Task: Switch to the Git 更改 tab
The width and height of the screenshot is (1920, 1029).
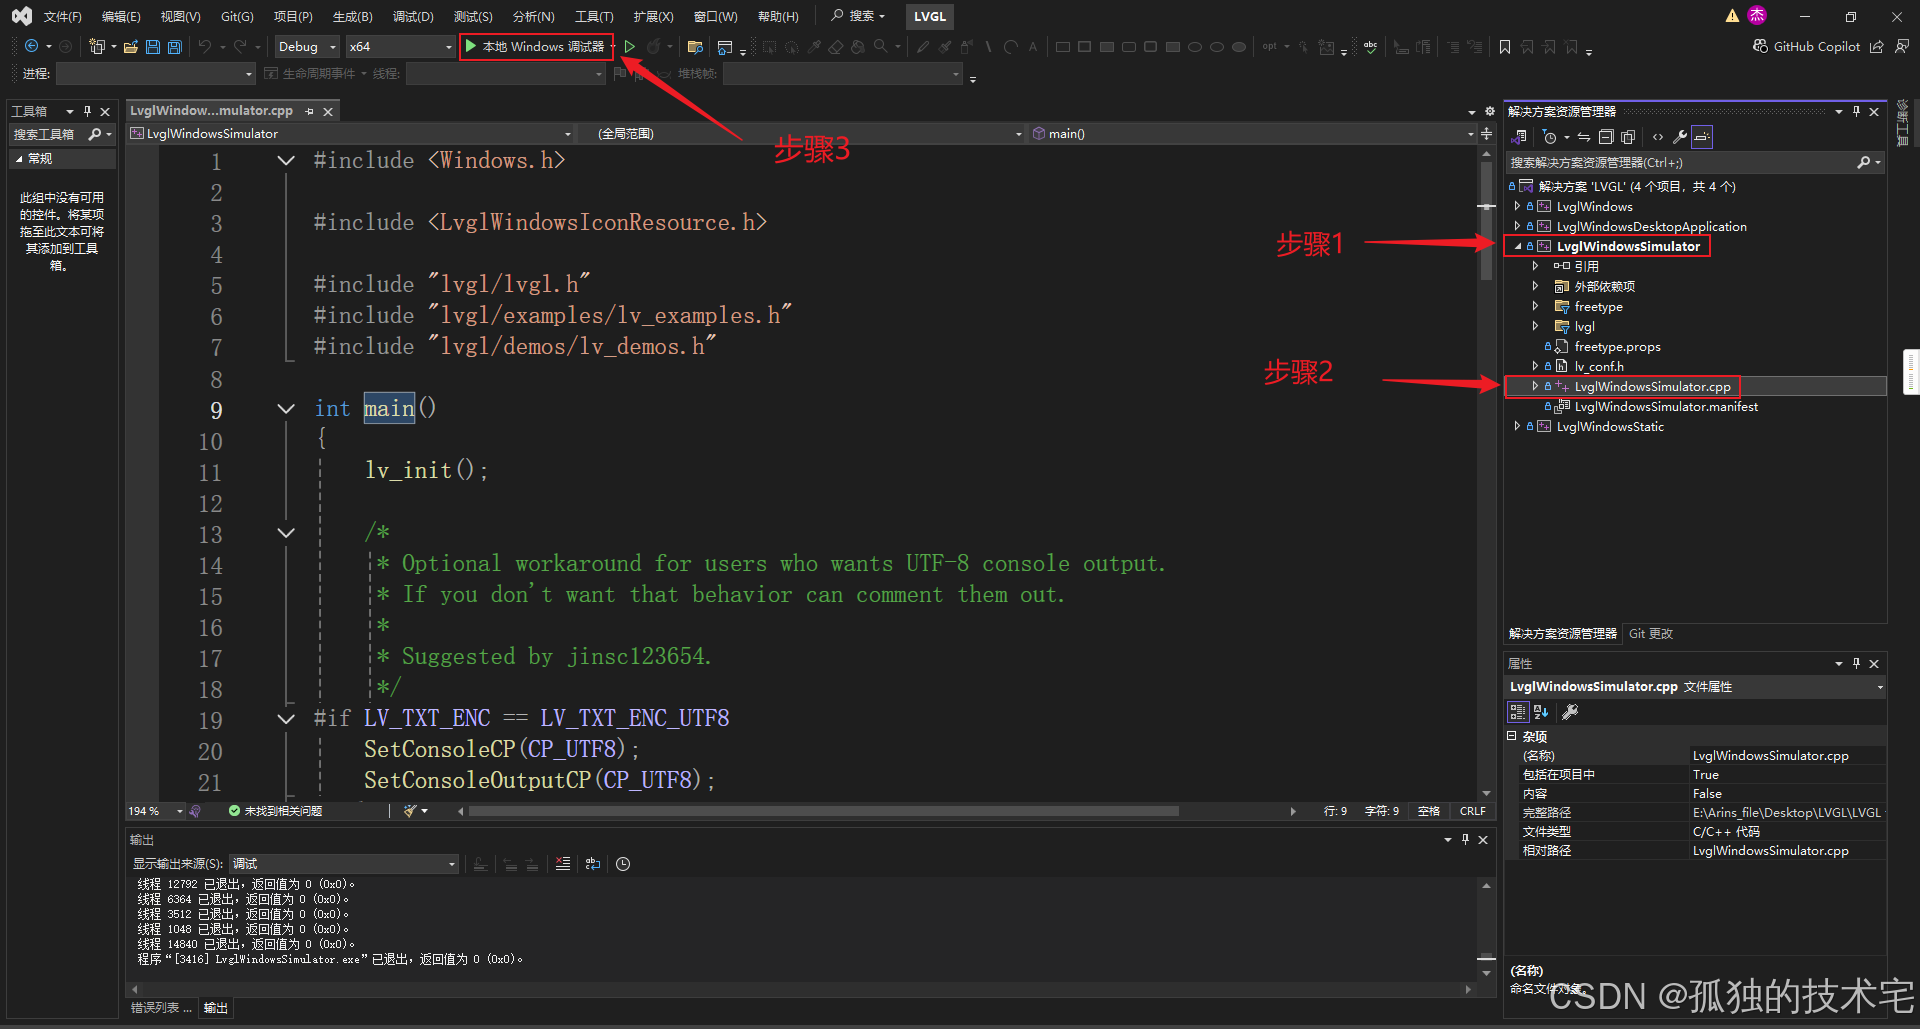Action: click(1650, 633)
